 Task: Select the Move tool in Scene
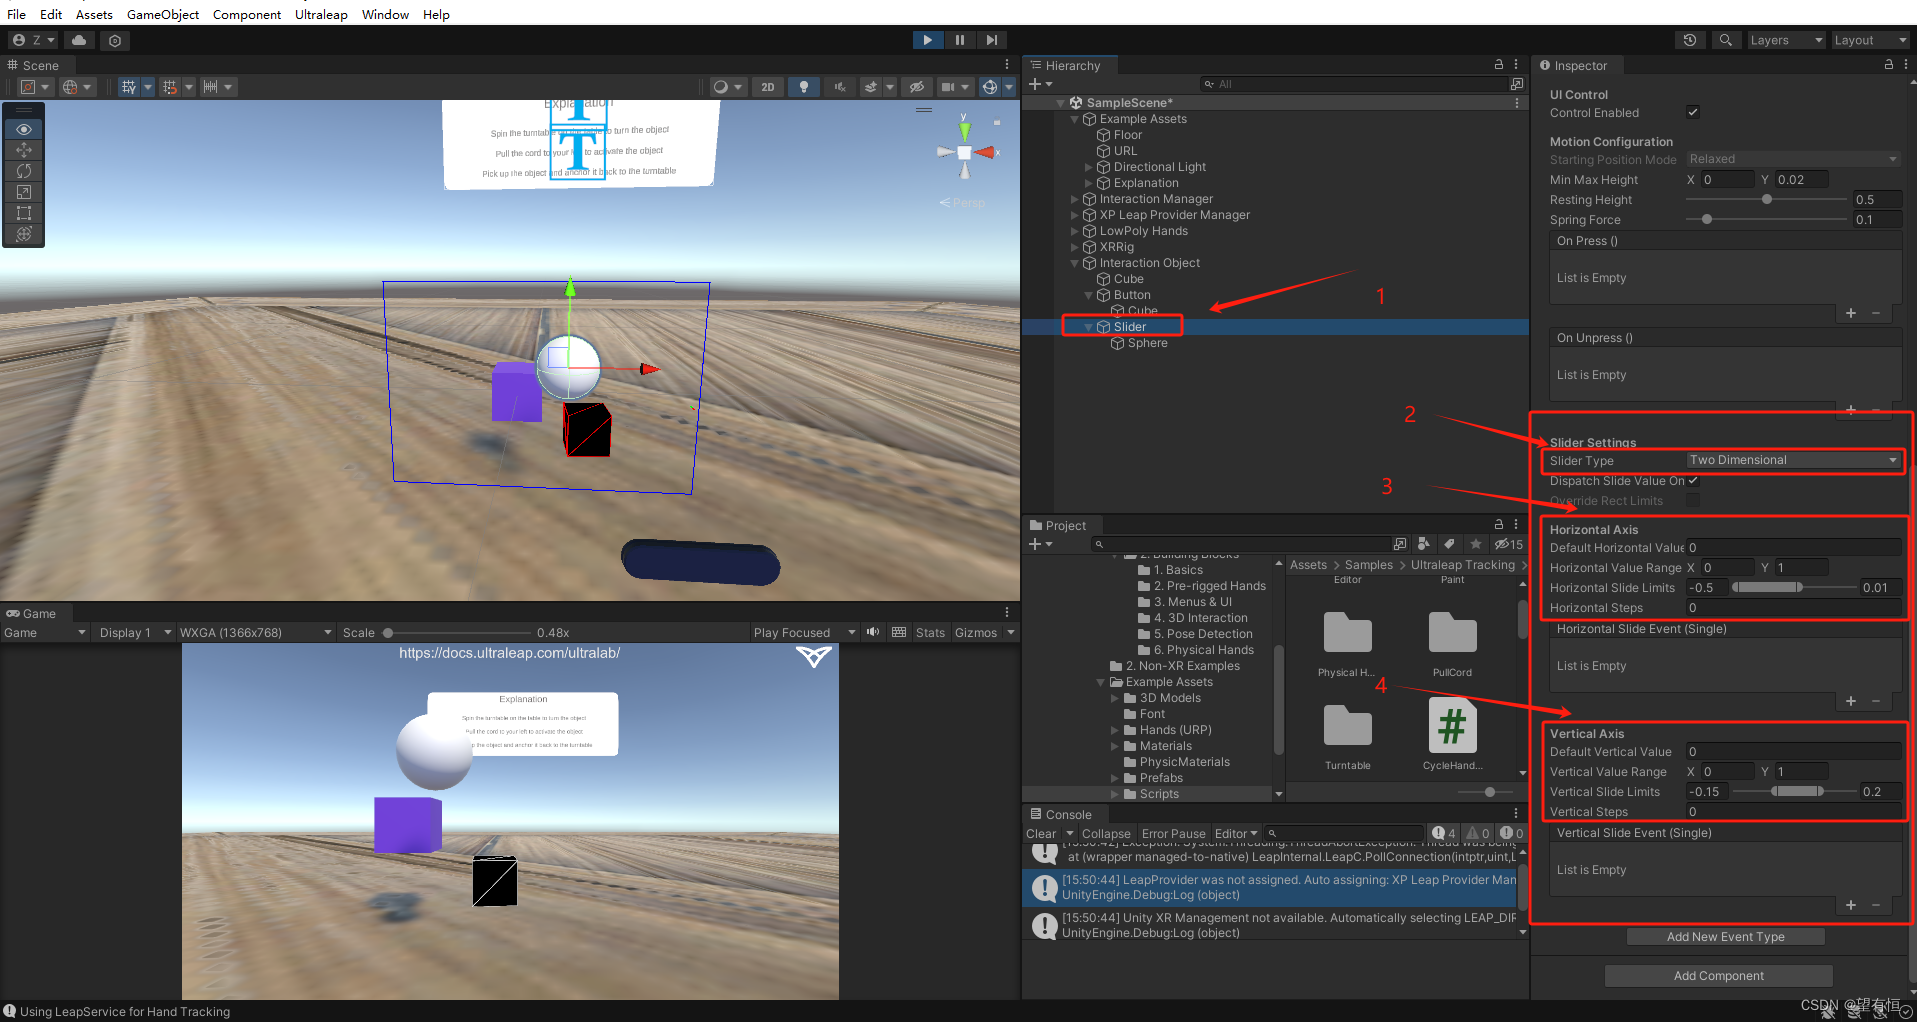24,150
